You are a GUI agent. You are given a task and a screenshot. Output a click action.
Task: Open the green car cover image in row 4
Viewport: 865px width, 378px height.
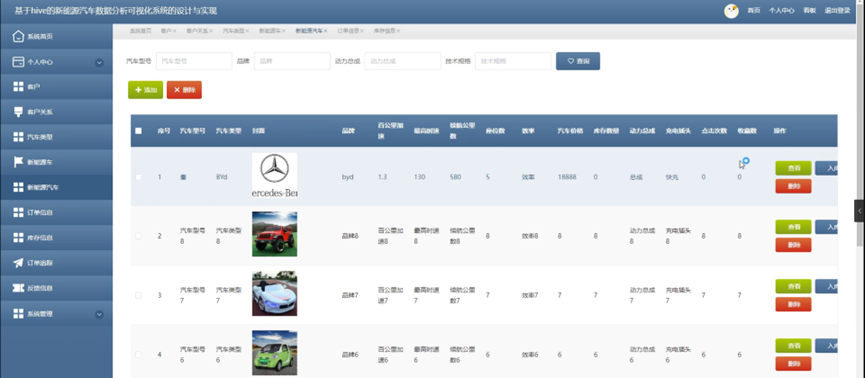click(275, 352)
